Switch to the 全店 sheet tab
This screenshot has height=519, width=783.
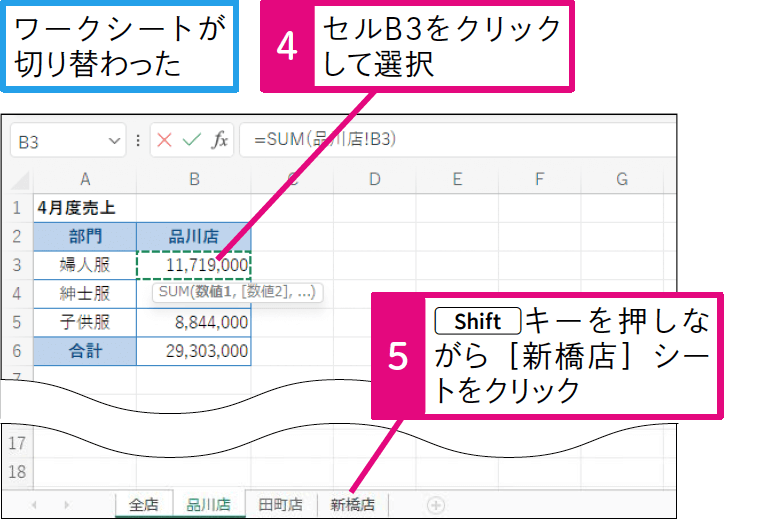pos(144,505)
